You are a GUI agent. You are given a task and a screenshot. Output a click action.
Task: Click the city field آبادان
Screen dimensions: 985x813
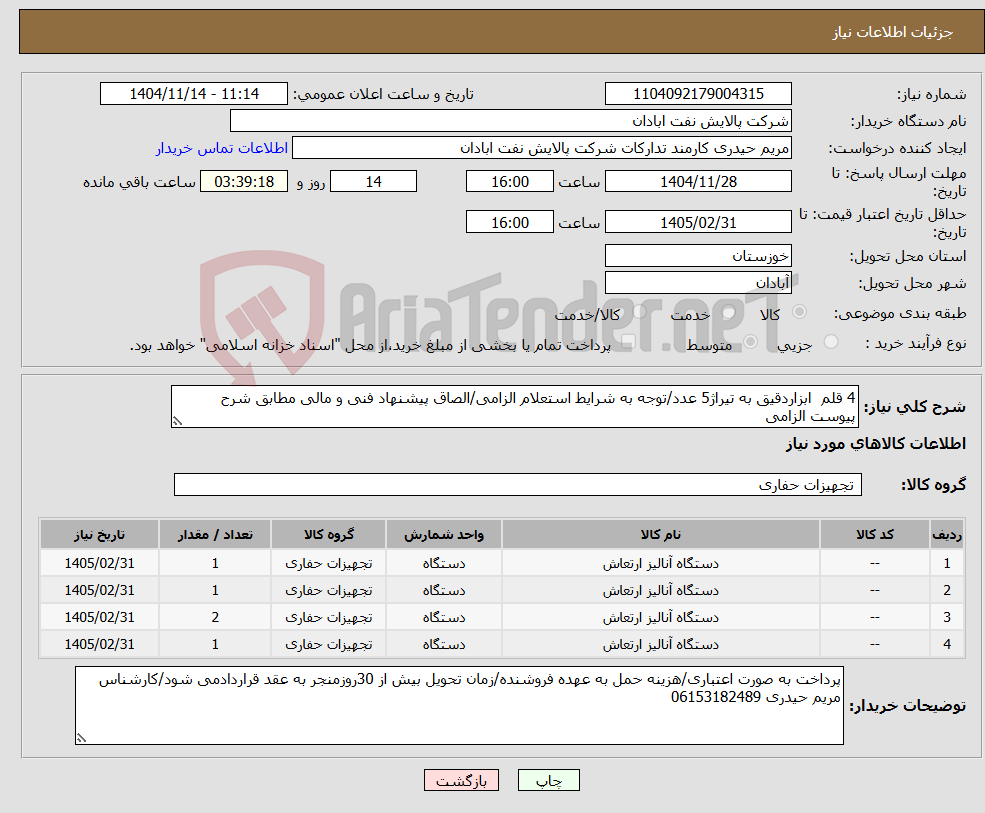coord(698,283)
